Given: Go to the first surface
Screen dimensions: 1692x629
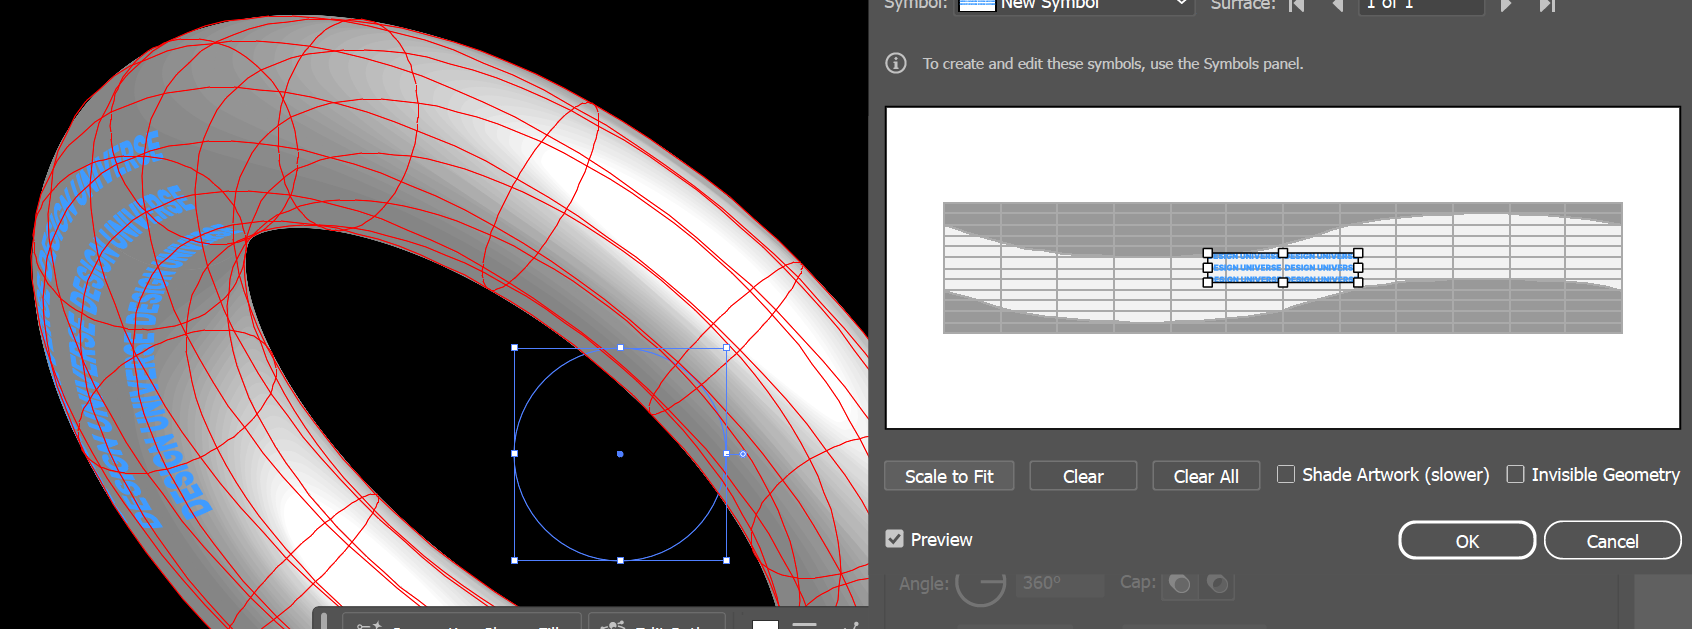Looking at the screenshot, I should point(1297,6).
